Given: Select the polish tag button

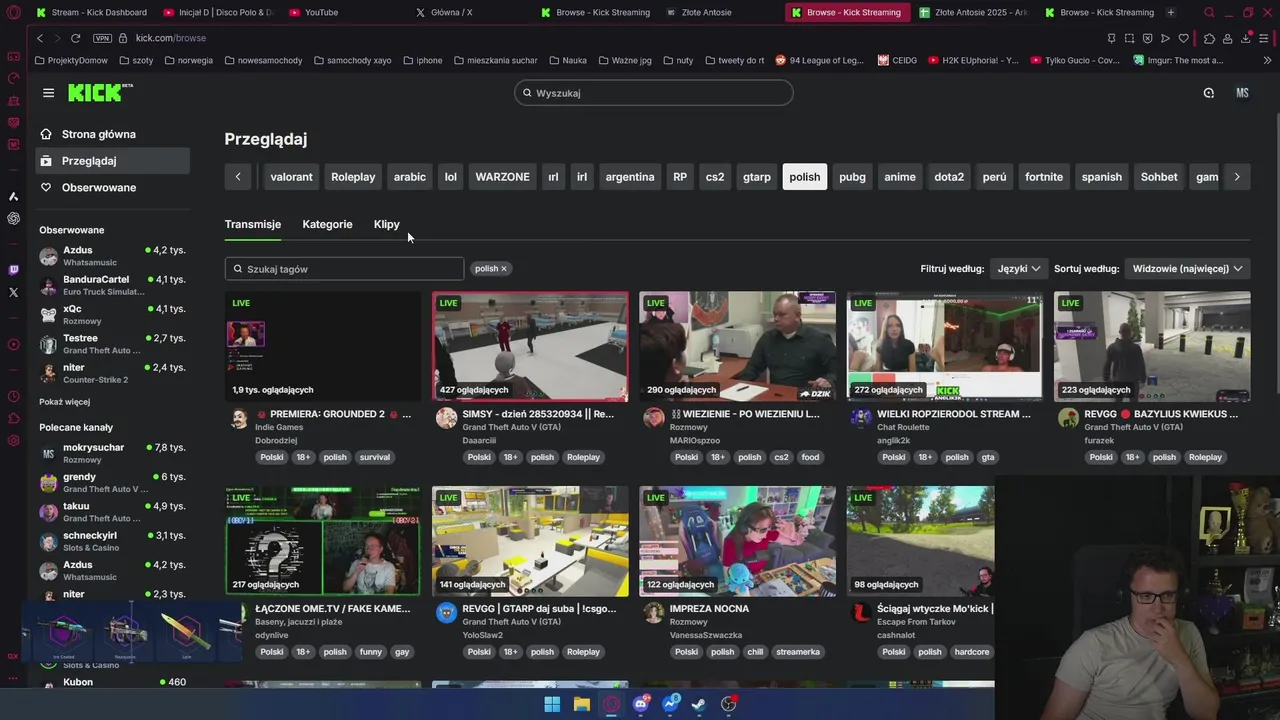Looking at the screenshot, I should click(804, 177).
